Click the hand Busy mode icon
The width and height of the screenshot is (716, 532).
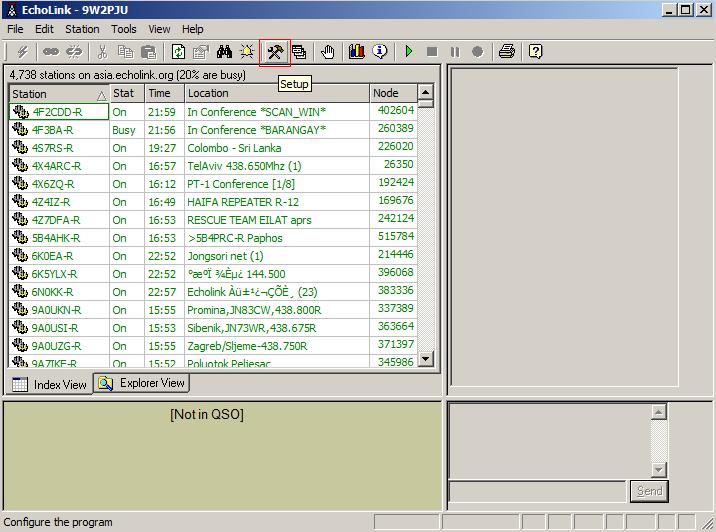pos(327,52)
